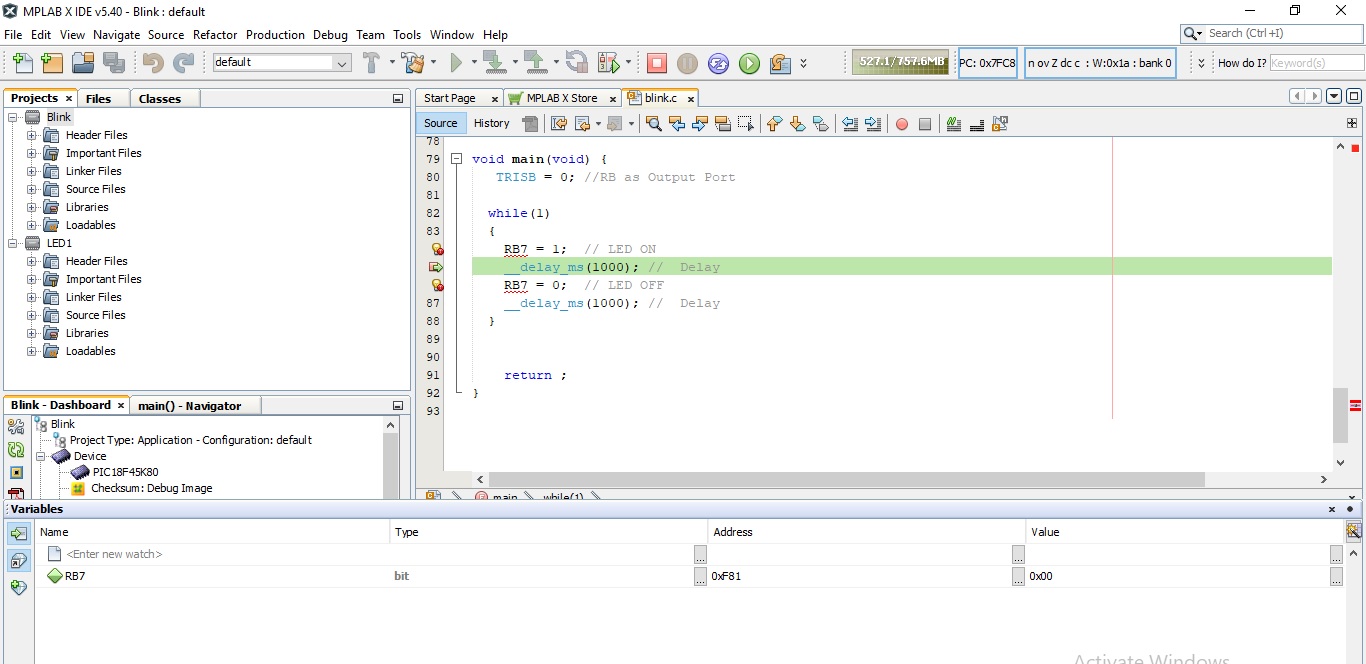
Task: Toggle Bookmark in editor toolbar
Action: click(821, 124)
